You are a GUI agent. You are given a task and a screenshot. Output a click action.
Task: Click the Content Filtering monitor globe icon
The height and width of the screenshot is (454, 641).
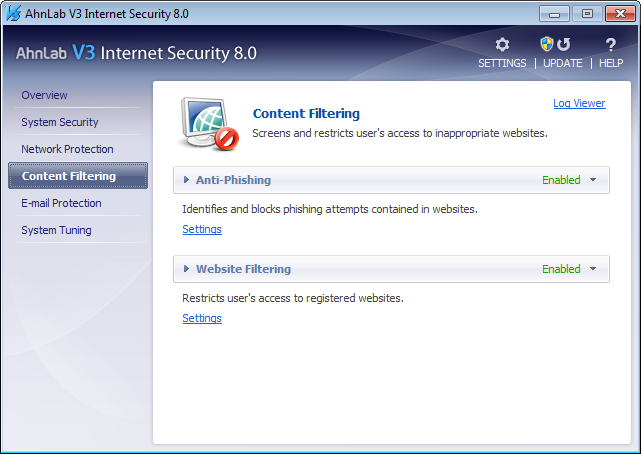pyautogui.click(x=209, y=124)
